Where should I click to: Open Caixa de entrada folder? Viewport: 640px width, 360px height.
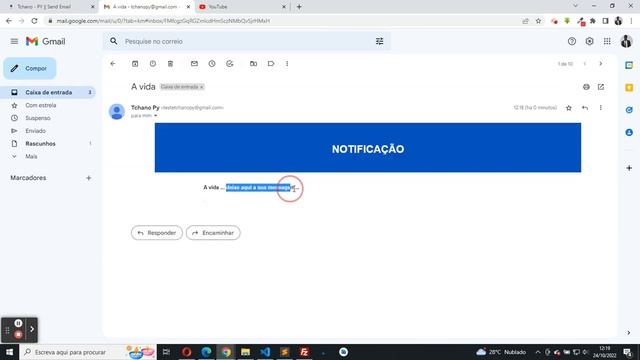(x=48, y=92)
